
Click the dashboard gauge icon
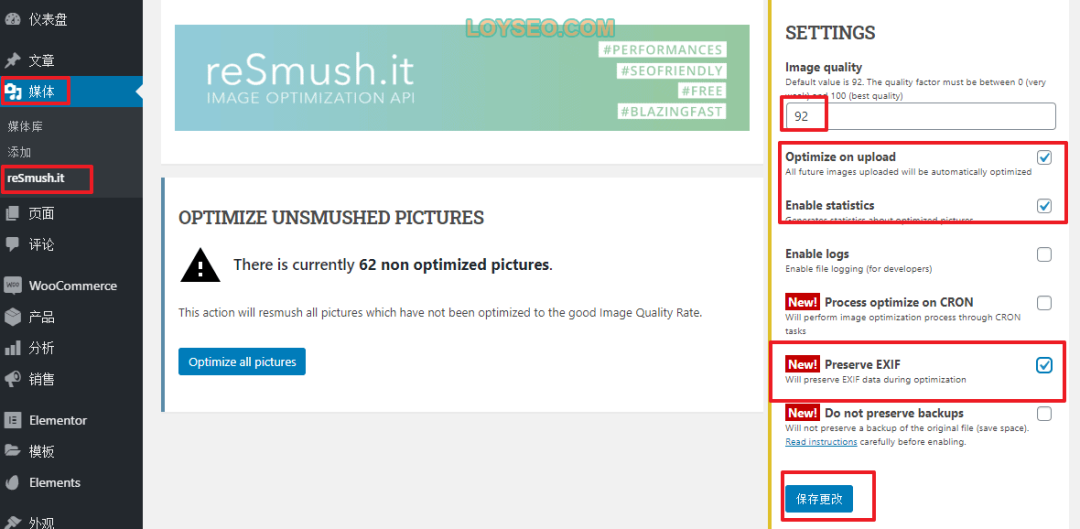click(x=12, y=19)
